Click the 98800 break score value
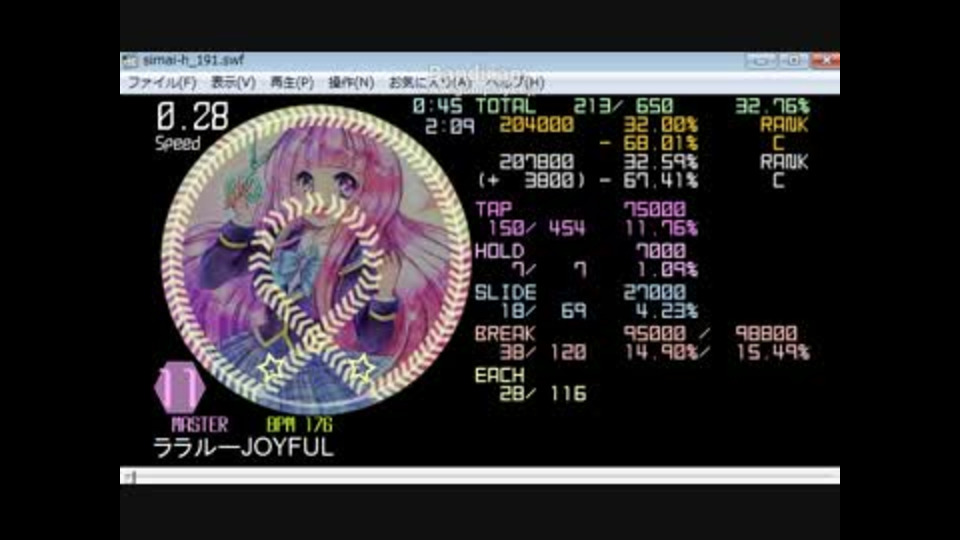 [x=766, y=334]
